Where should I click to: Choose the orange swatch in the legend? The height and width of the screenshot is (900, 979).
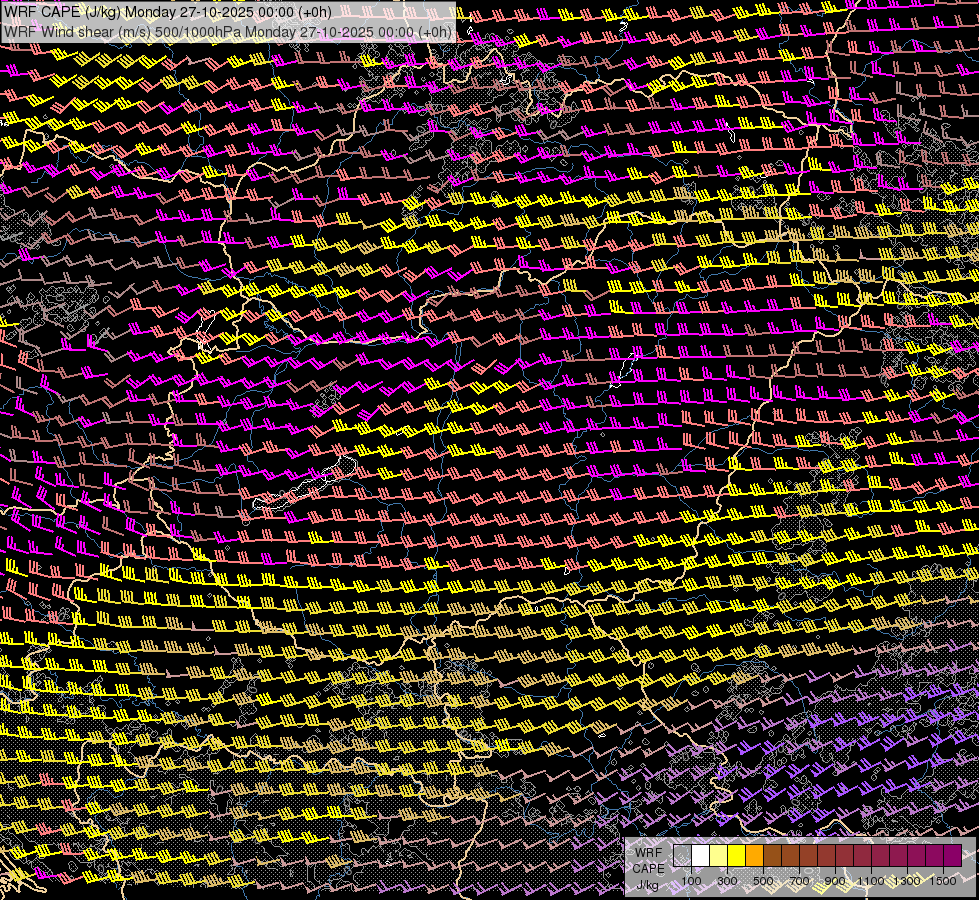click(x=754, y=855)
